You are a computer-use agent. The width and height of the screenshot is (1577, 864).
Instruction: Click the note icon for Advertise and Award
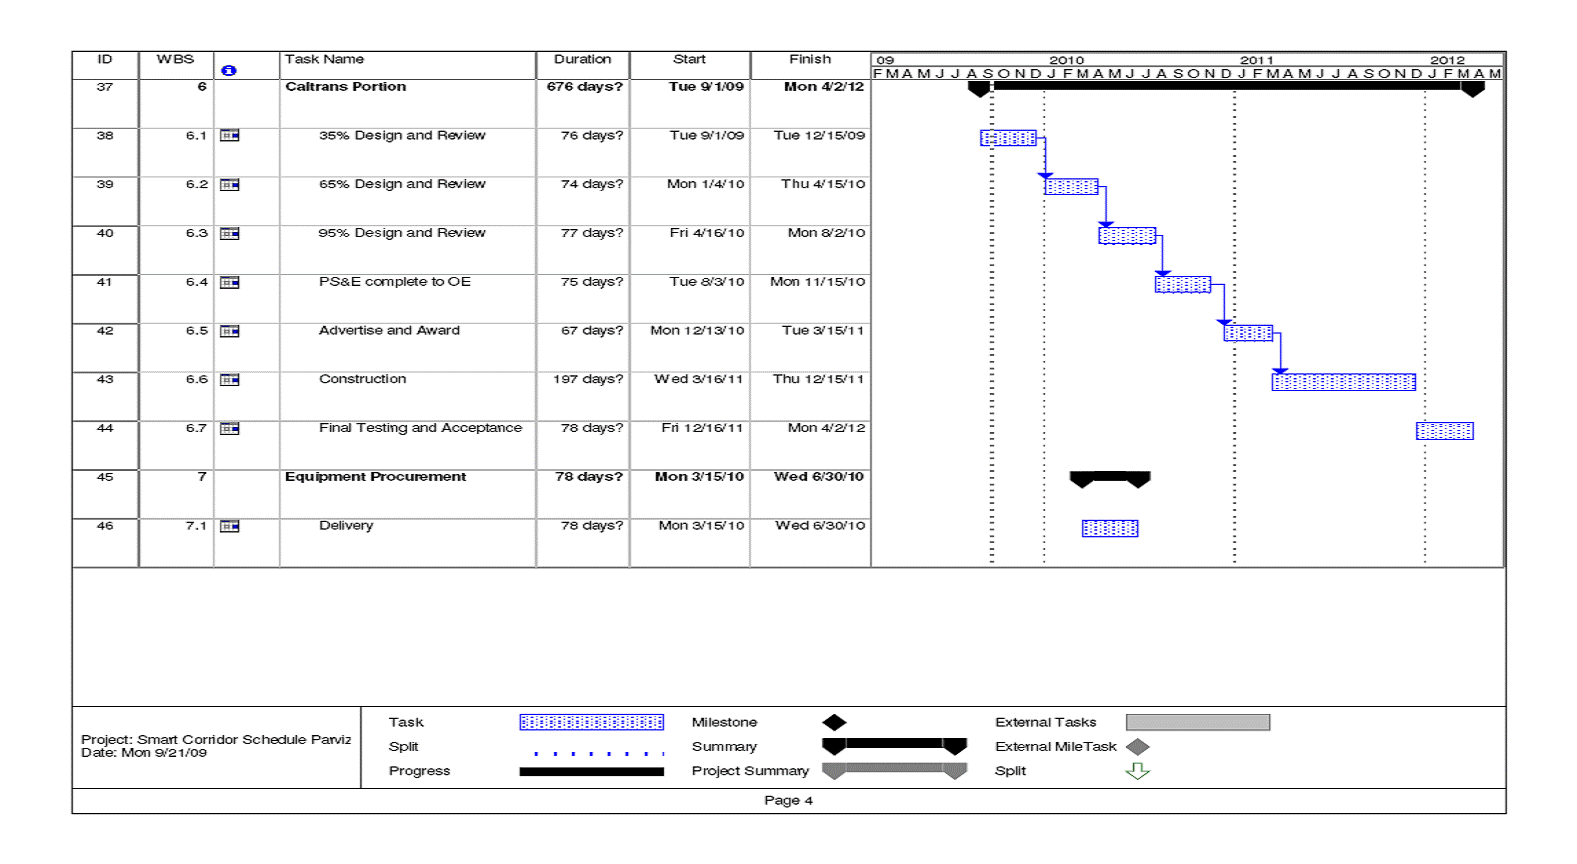click(230, 330)
